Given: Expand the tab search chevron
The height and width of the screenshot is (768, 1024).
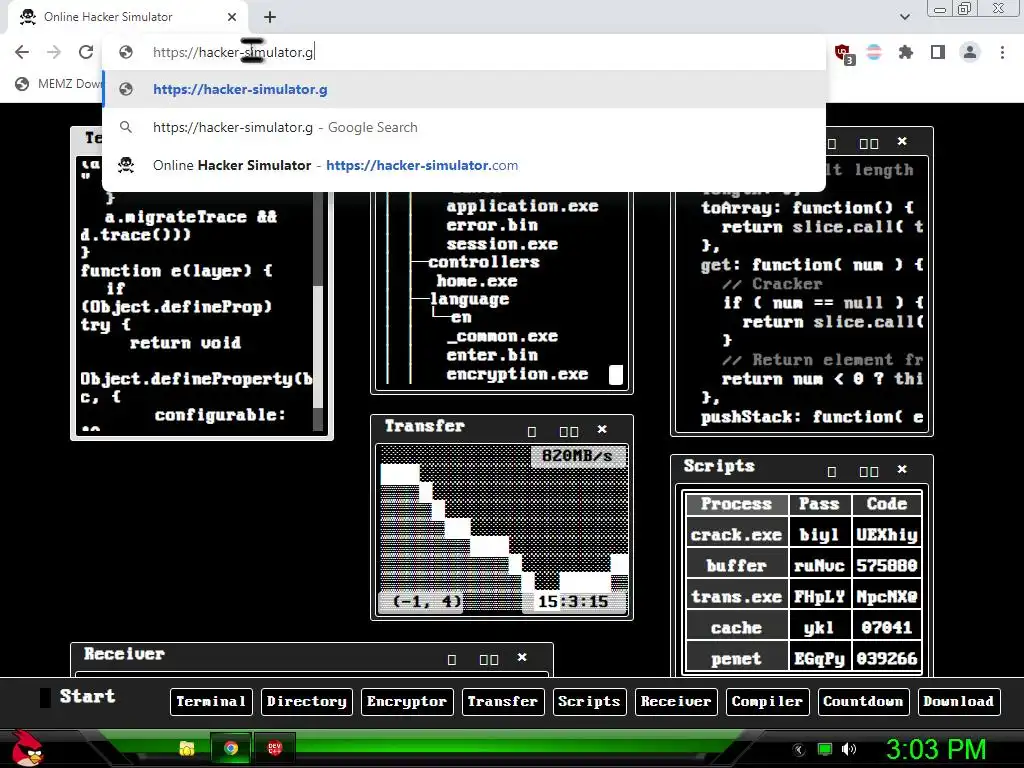Looking at the screenshot, I should 904,17.
